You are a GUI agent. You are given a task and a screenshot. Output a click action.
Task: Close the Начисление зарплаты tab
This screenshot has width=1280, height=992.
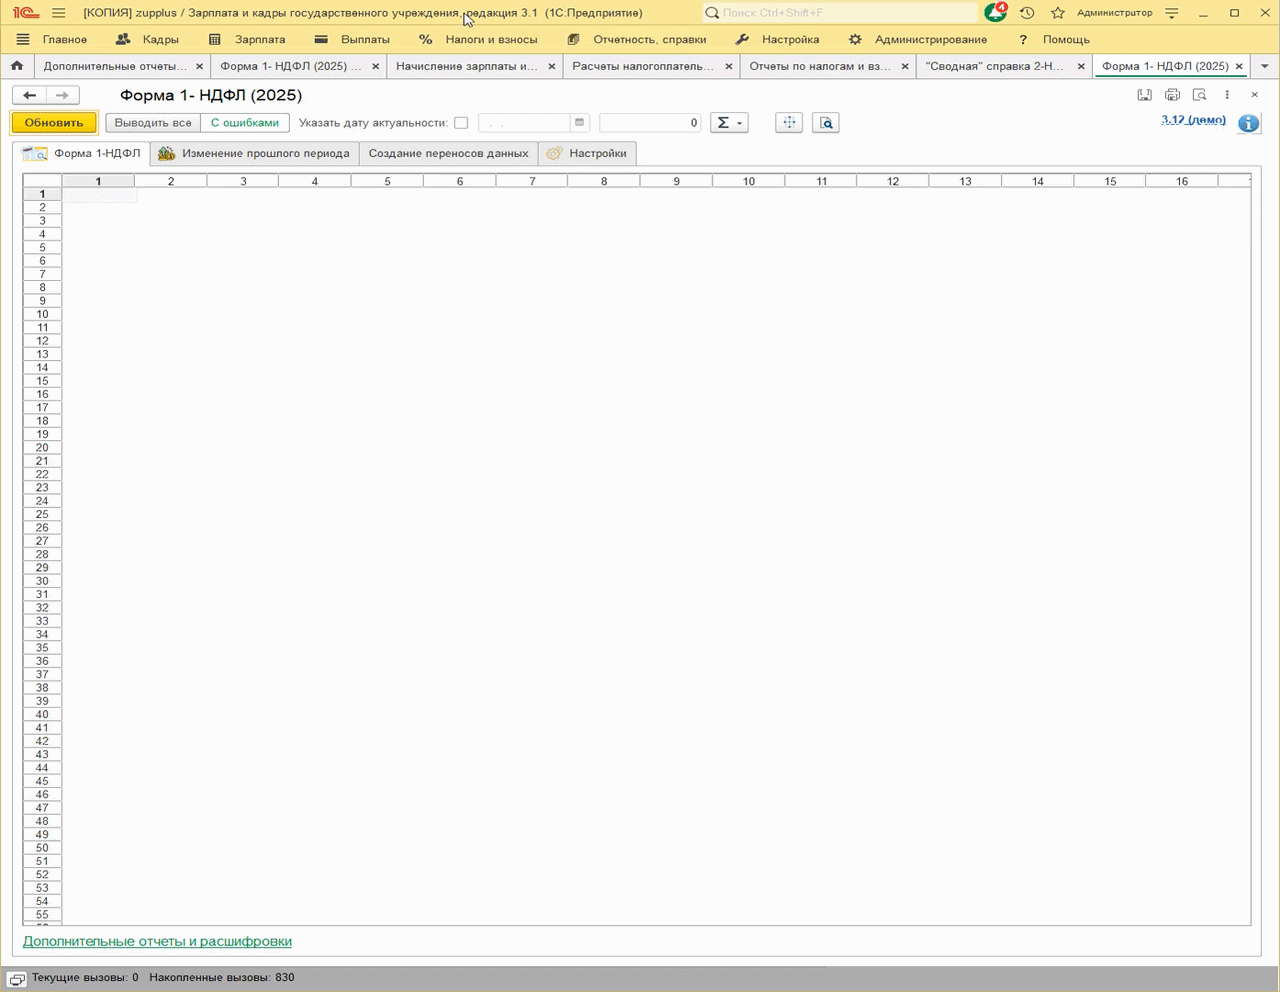552,66
